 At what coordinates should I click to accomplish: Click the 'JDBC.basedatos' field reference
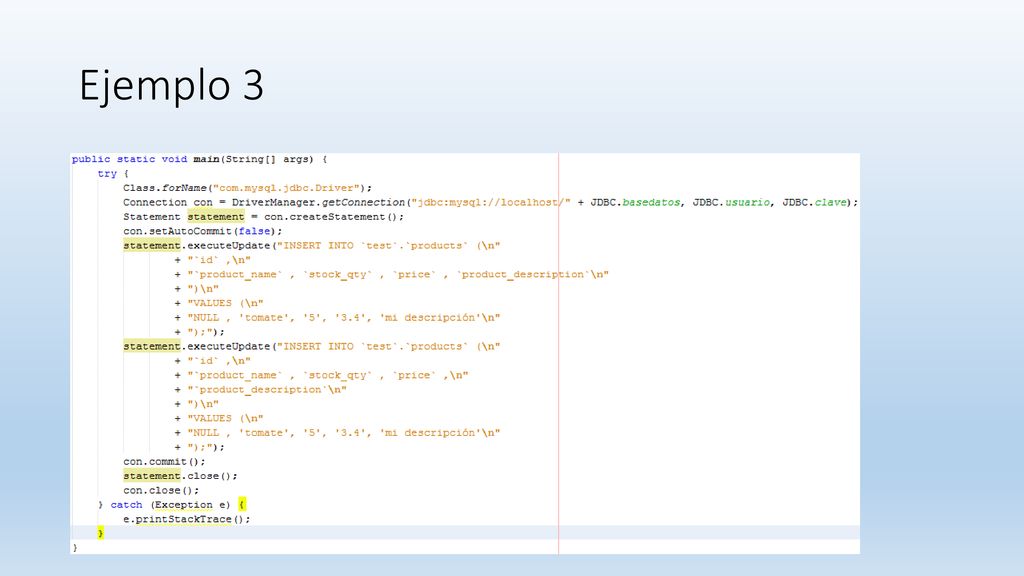click(635, 202)
